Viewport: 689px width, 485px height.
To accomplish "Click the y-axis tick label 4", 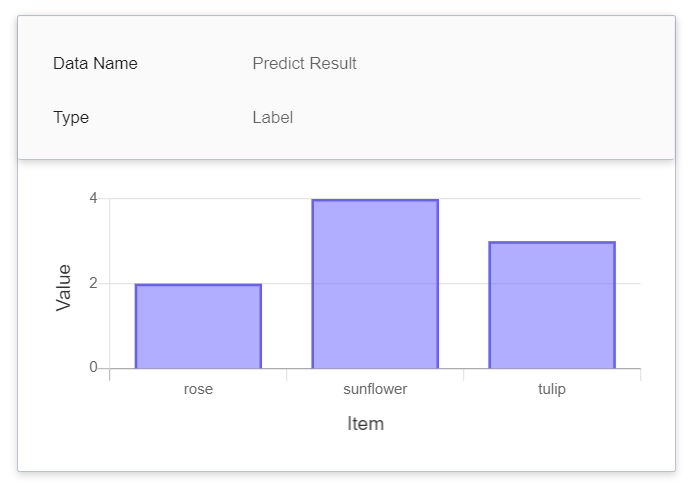I will point(93,198).
